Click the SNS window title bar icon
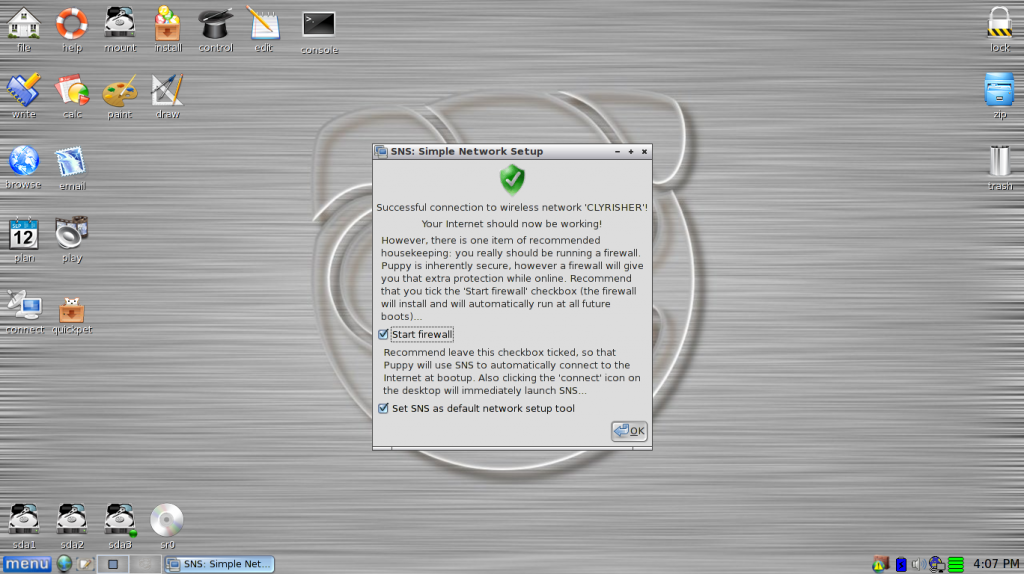Viewport: 1024px width, 574px height. tap(381, 151)
